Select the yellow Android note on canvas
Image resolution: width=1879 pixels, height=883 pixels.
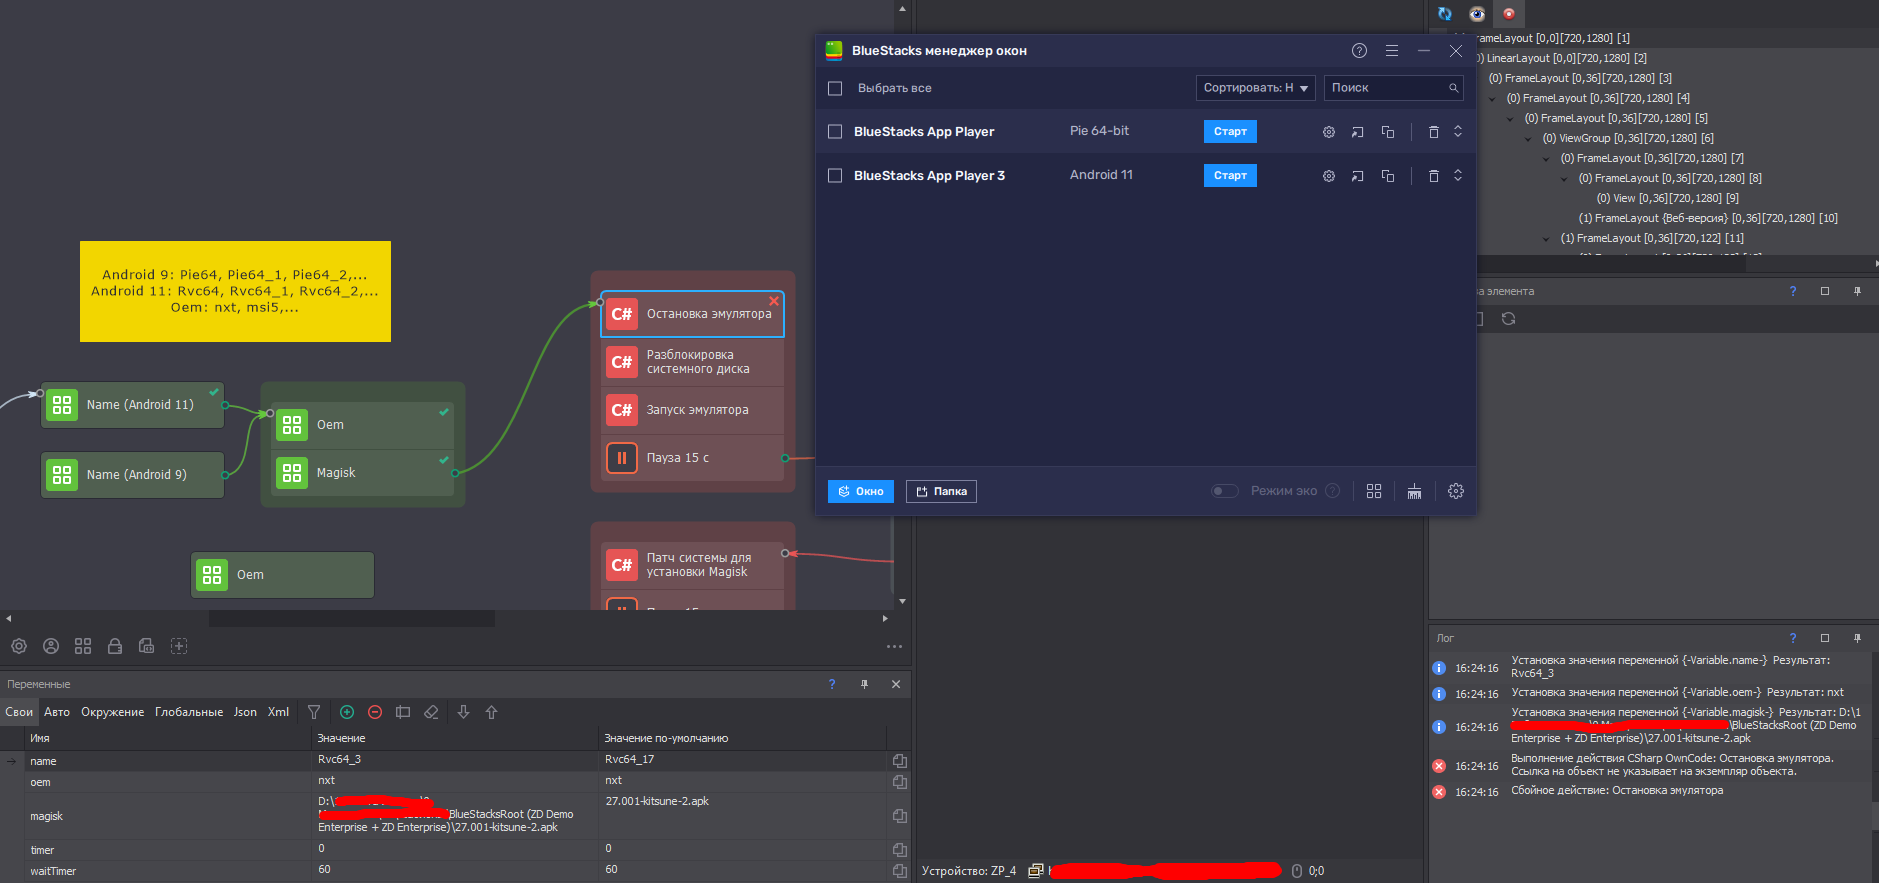(x=235, y=291)
